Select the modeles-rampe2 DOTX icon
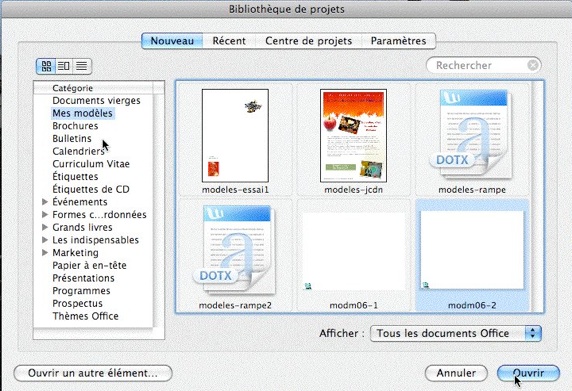572x391 pixels. (x=235, y=250)
